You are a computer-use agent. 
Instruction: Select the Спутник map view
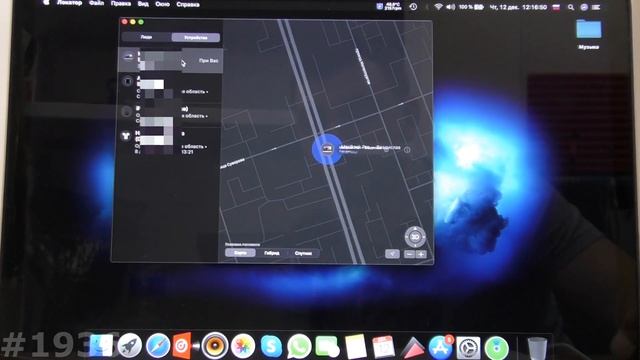pyautogui.click(x=303, y=253)
